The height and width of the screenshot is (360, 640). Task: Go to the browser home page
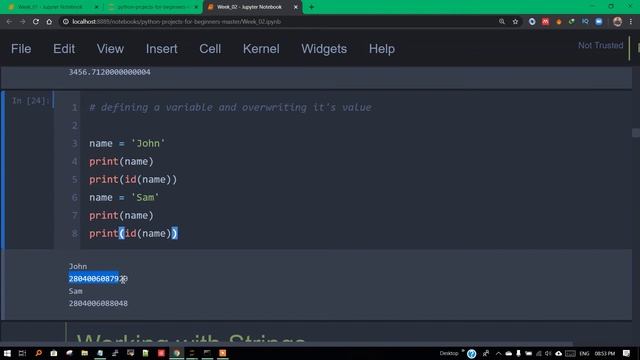pos(49,22)
